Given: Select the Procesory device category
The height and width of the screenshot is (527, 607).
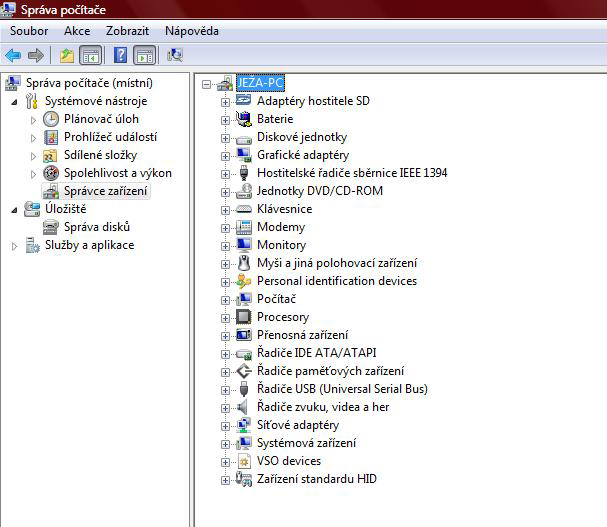Looking at the screenshot, I should pos(283,317).
